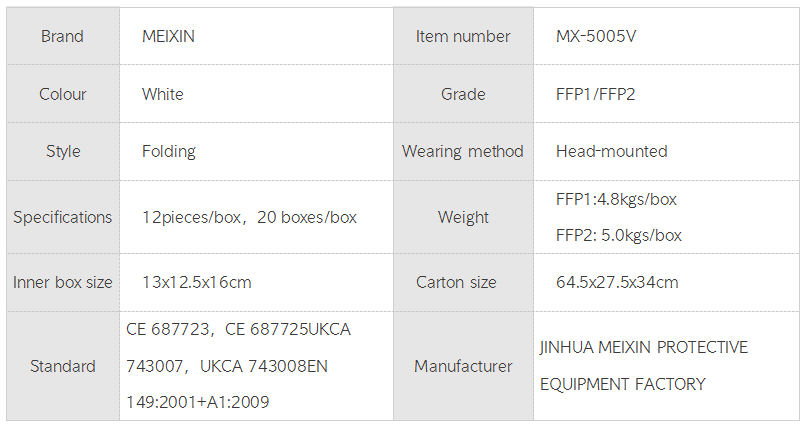Image resolution: width=807 pixels, height=433 pixels.
Task: Select the Head-mounted value
Action: click(612, 152)
